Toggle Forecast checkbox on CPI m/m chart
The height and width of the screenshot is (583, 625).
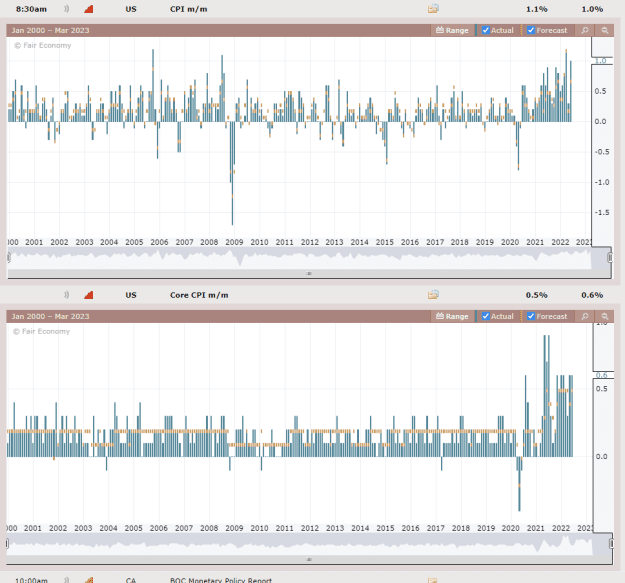click(x=531, y=30)
